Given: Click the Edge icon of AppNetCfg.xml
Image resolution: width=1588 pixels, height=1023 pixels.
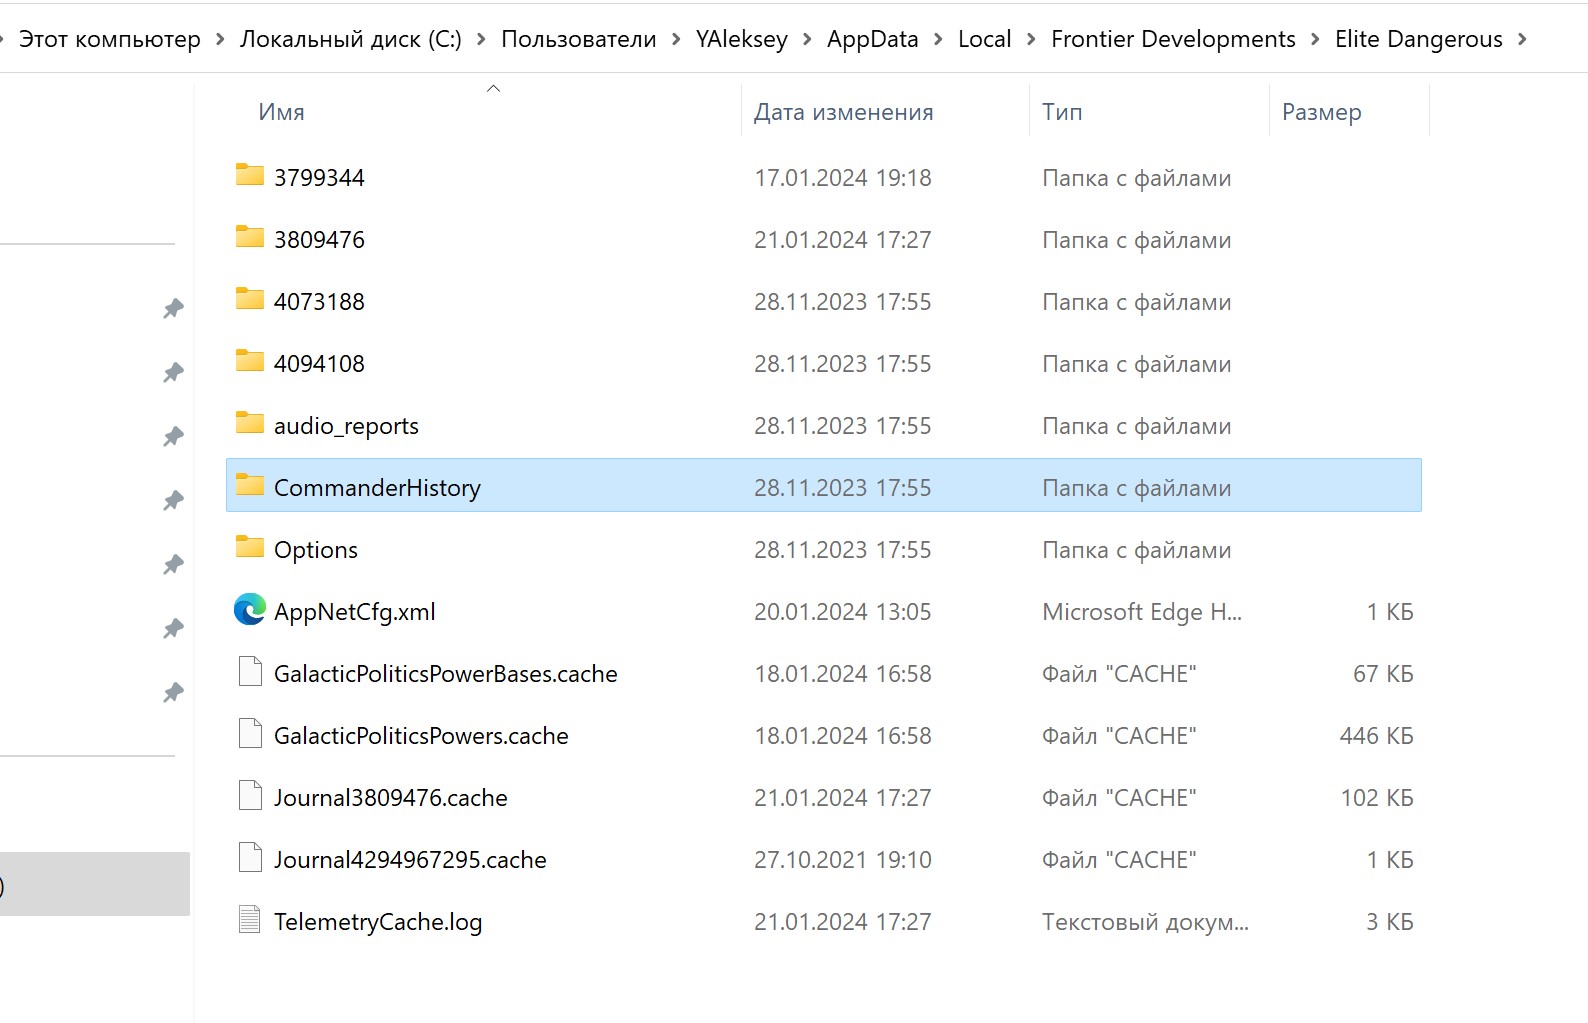Looking at the screenshot, I should (x=249, y=609).
